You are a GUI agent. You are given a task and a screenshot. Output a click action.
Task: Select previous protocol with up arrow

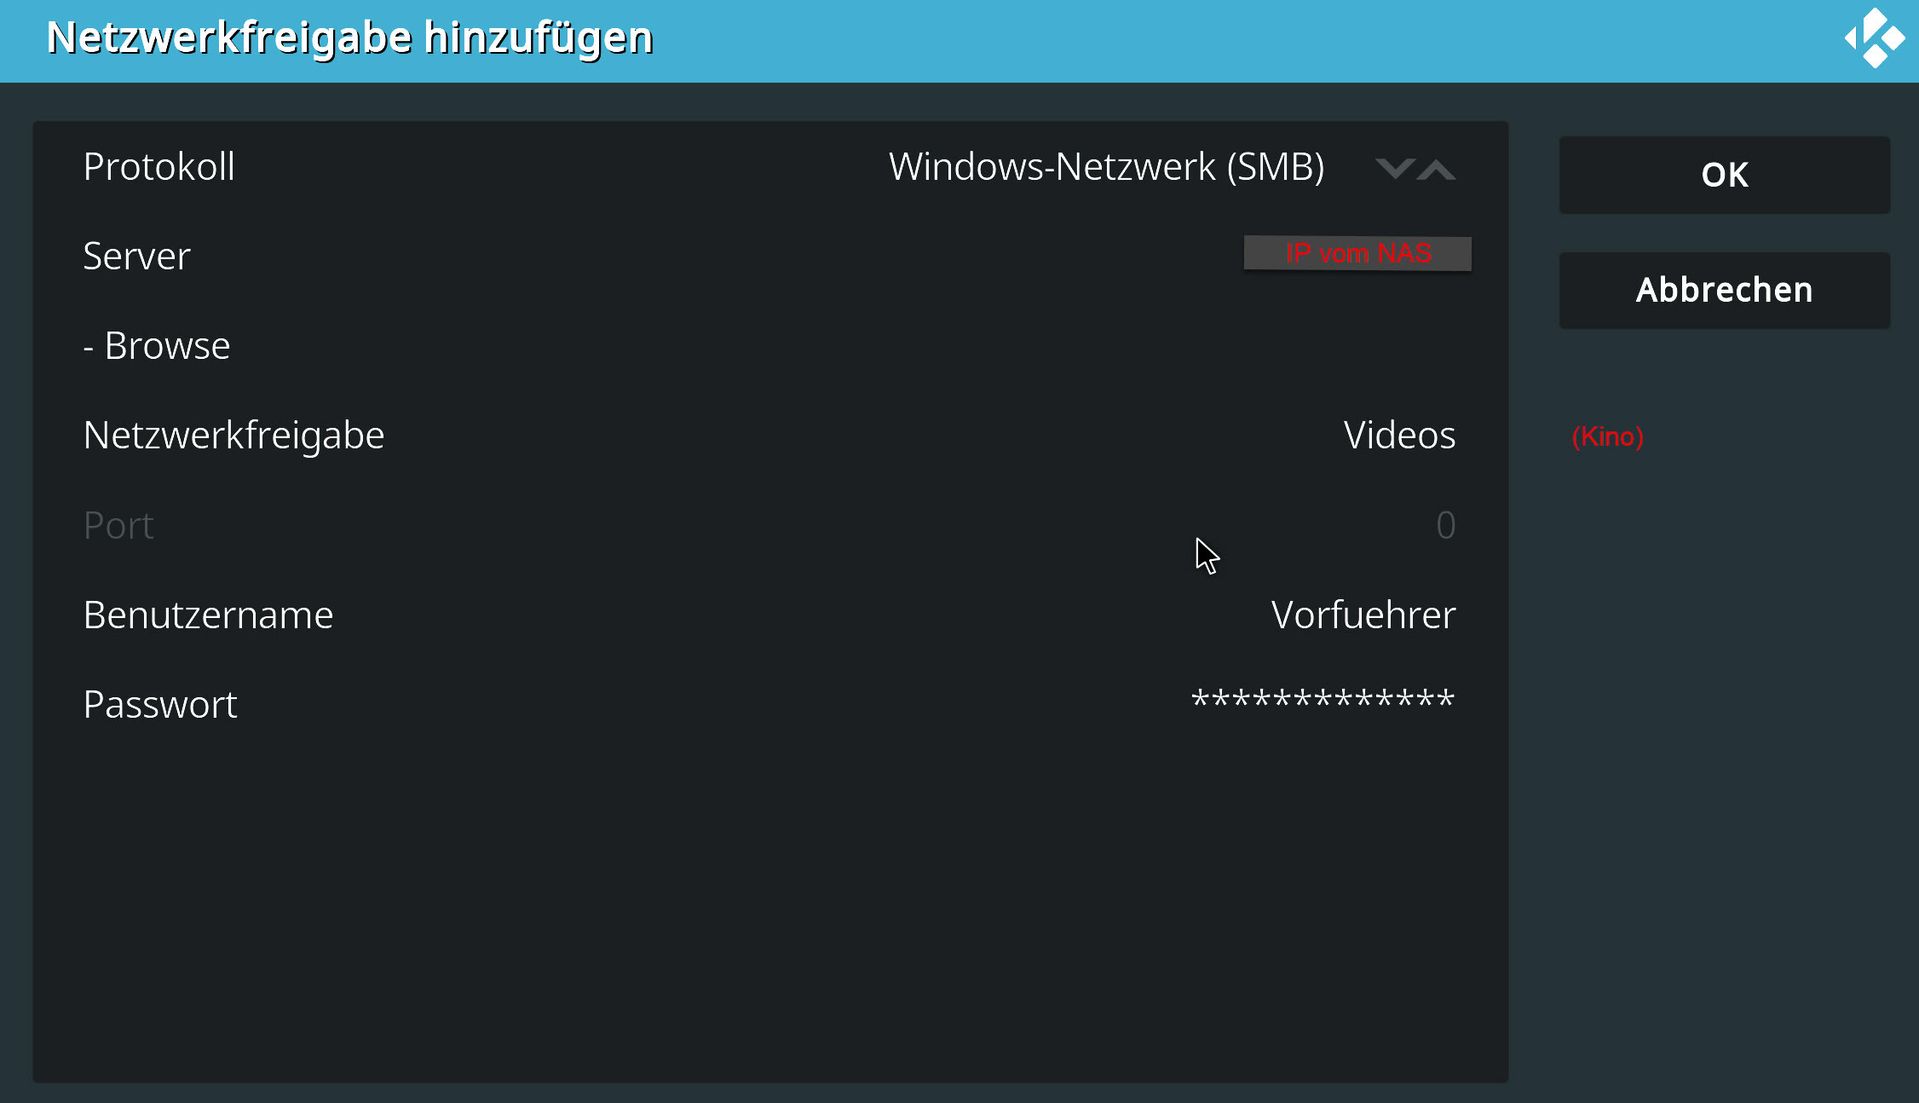(1437, 169)
